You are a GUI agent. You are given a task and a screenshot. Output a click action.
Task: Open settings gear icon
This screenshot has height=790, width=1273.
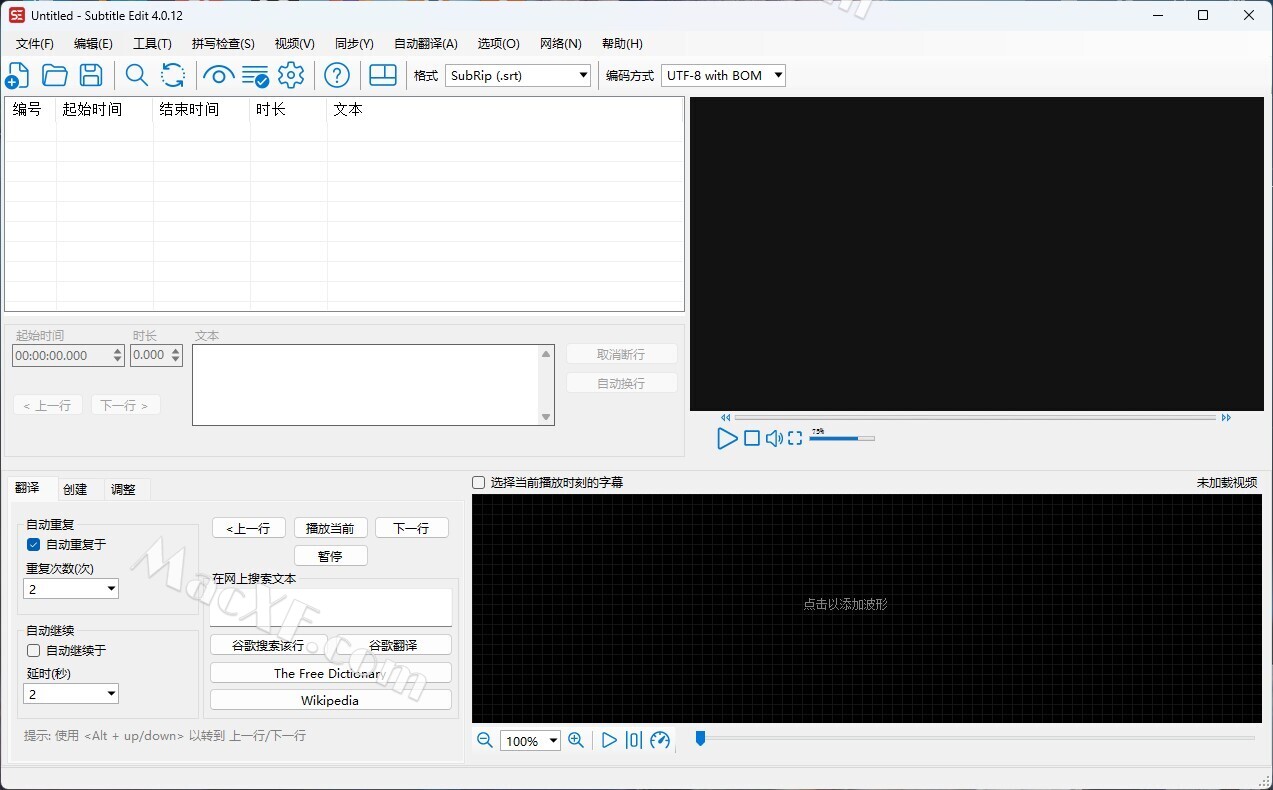(x=291, y=75)
